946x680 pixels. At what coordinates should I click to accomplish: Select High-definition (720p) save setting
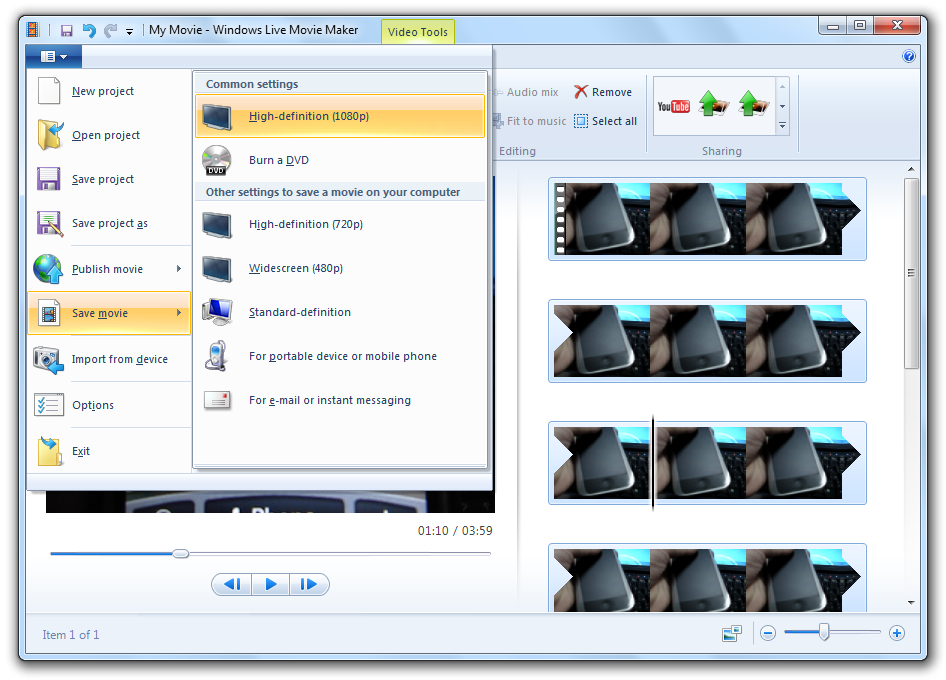point(340,224)
